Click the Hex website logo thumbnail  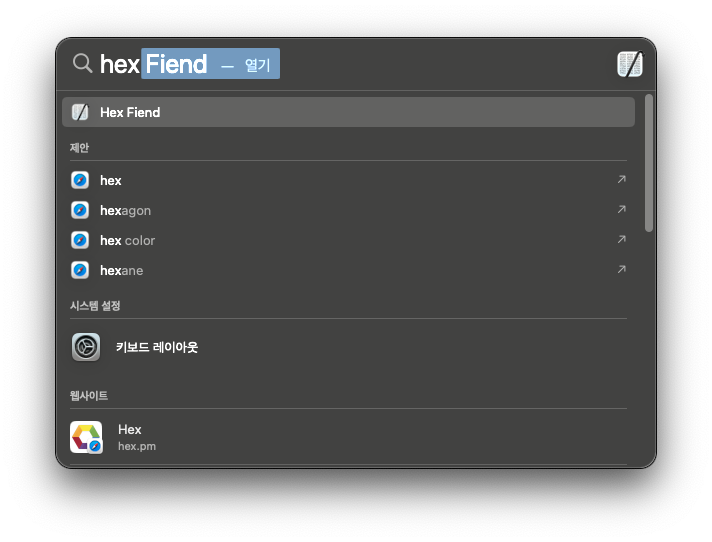tap(86, 437)
